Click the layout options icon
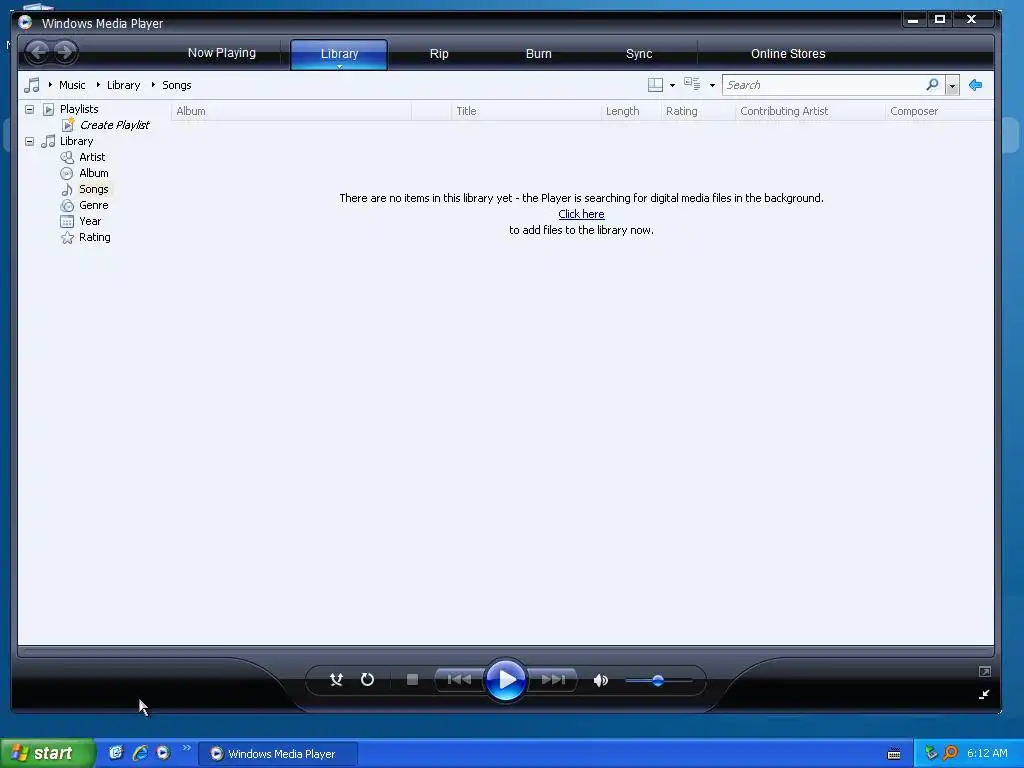Viewport: 1024px width, 768px height. click(655, 85)
